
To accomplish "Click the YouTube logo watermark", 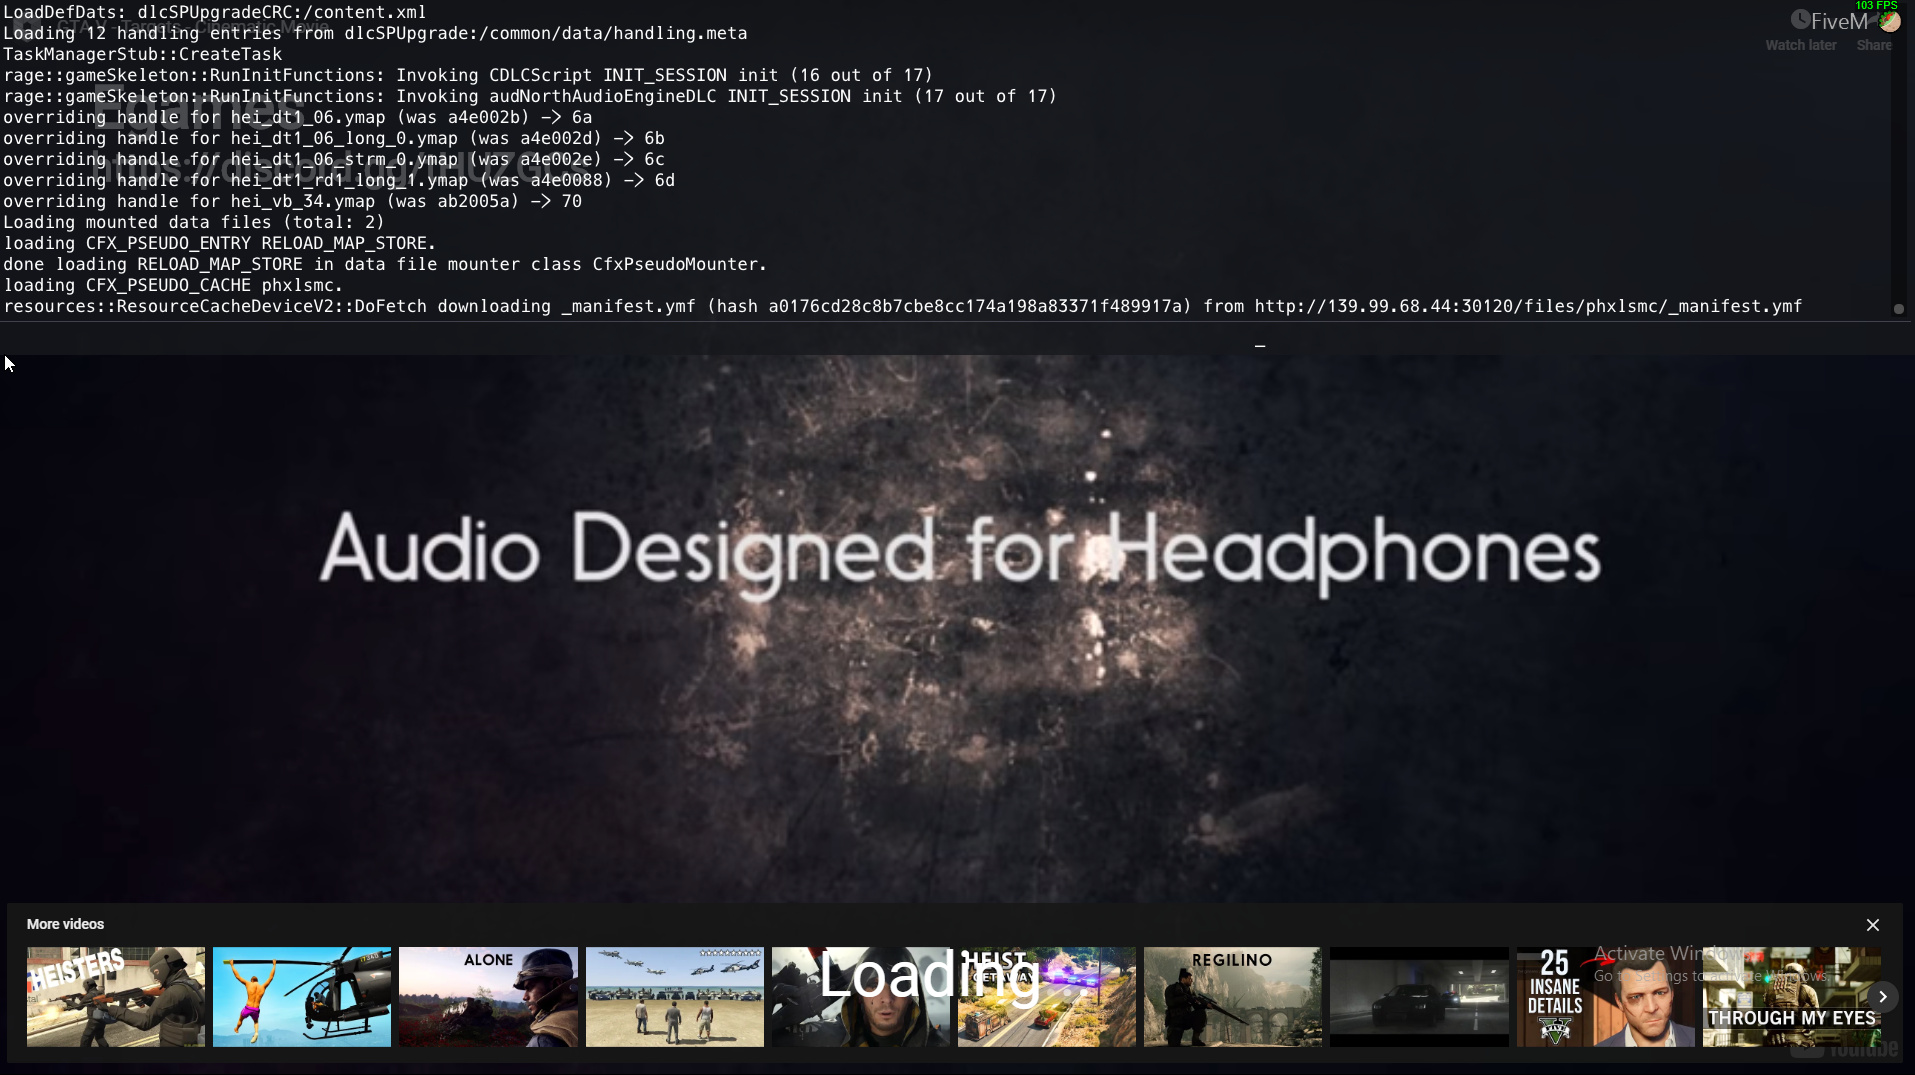I will 1845,1048.
